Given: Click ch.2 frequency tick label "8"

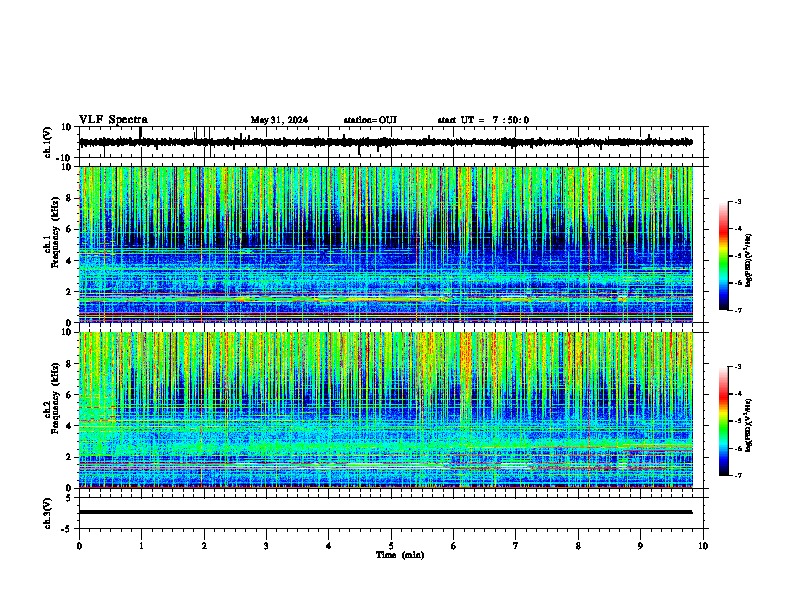Looking at the screenshot, I should coord(69,364).
